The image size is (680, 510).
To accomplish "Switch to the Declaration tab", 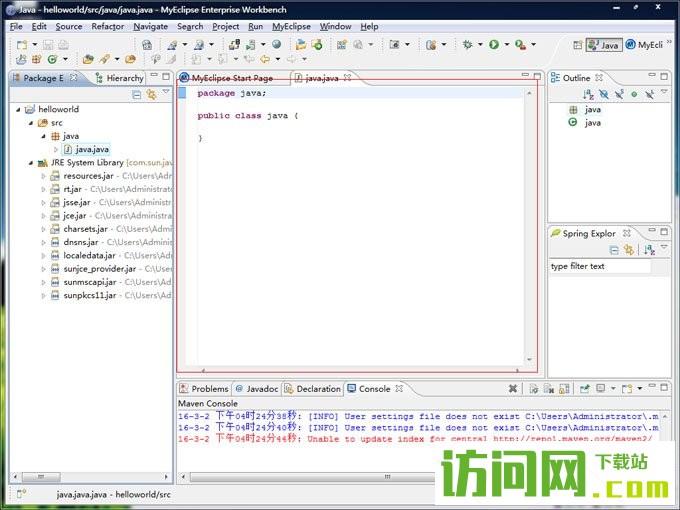I will [313, 389].
